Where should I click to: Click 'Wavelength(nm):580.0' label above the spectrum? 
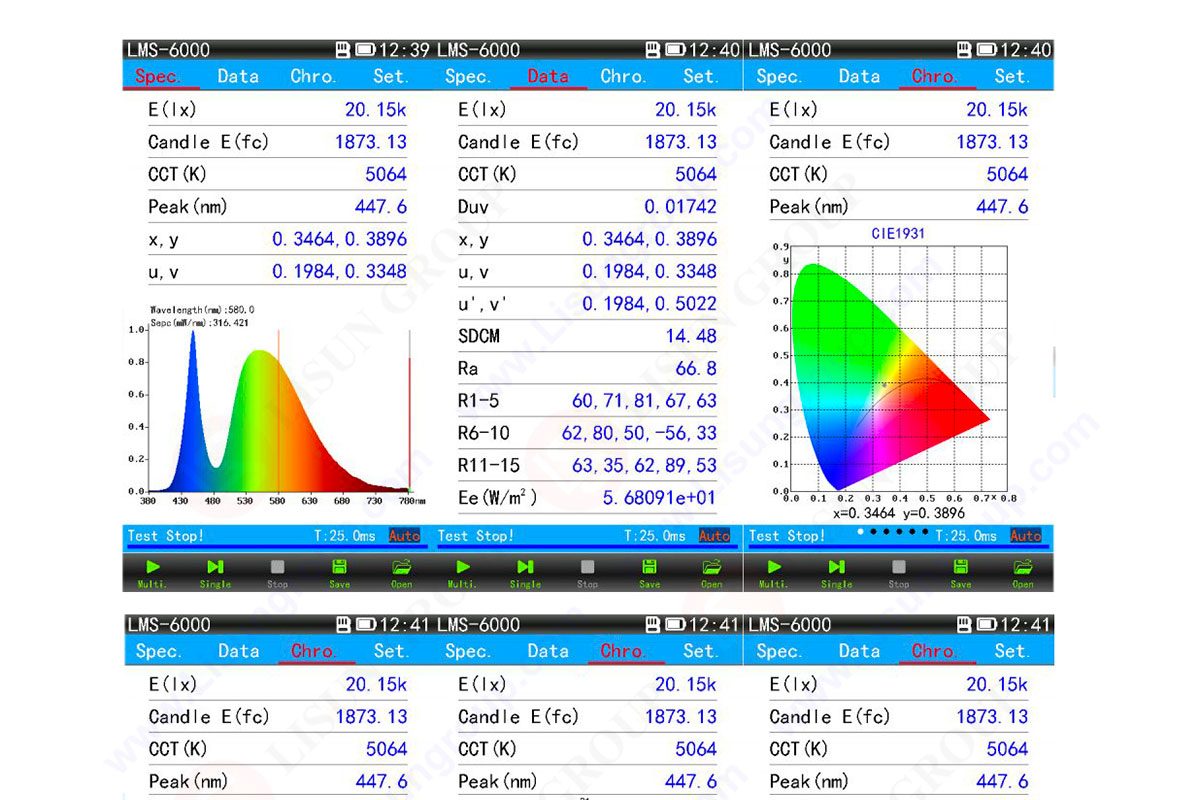tap(201, 310)
